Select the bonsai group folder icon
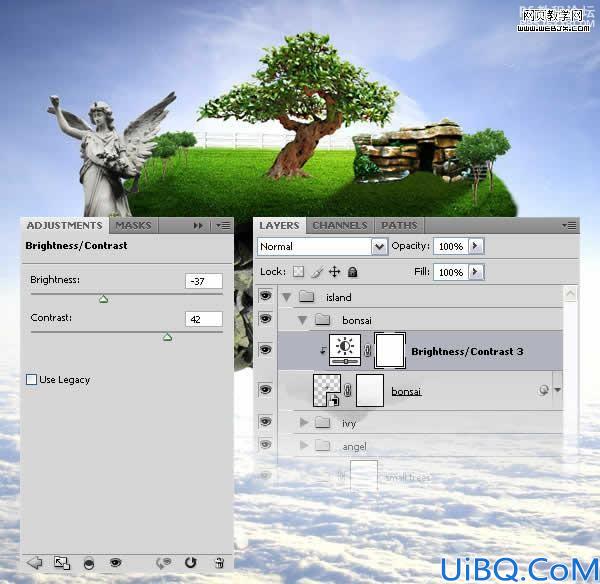This screenshot has height=584, width=600. pyautogui.click(x=323, y=319)
